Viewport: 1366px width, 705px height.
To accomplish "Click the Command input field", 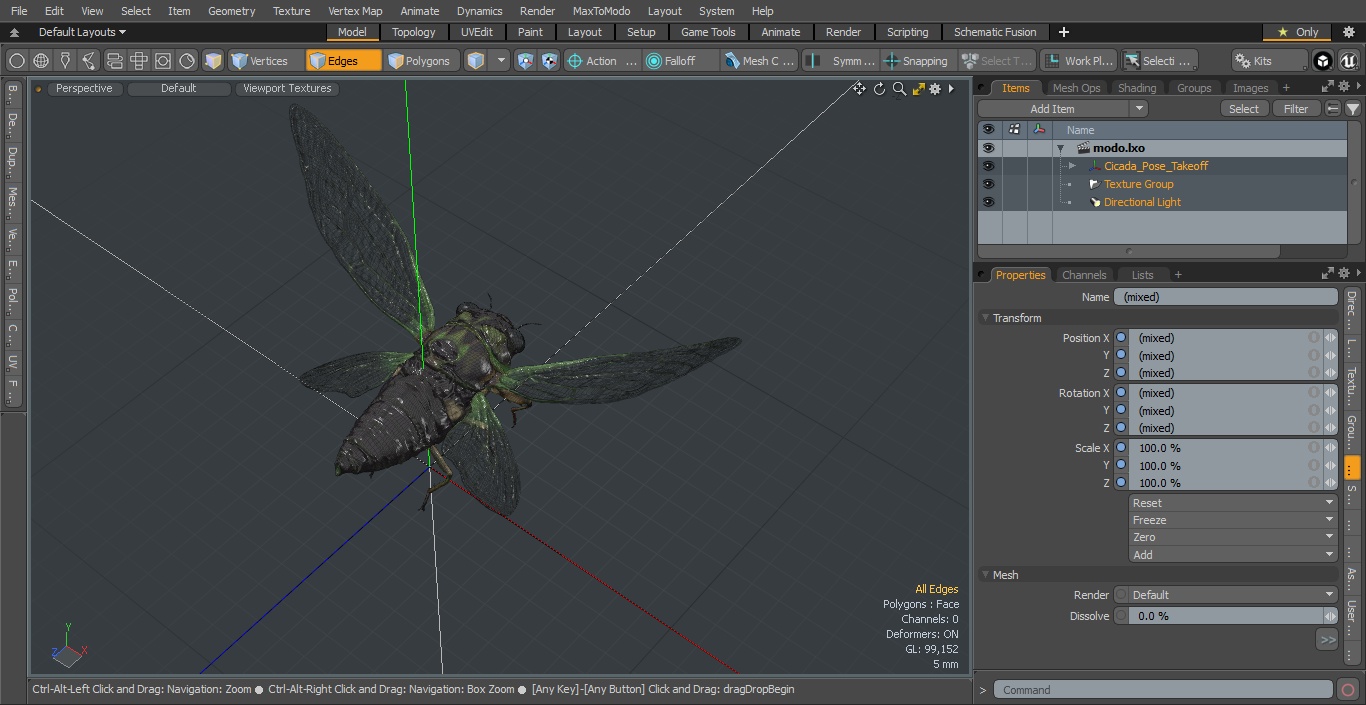I will tap(1163, 690).
